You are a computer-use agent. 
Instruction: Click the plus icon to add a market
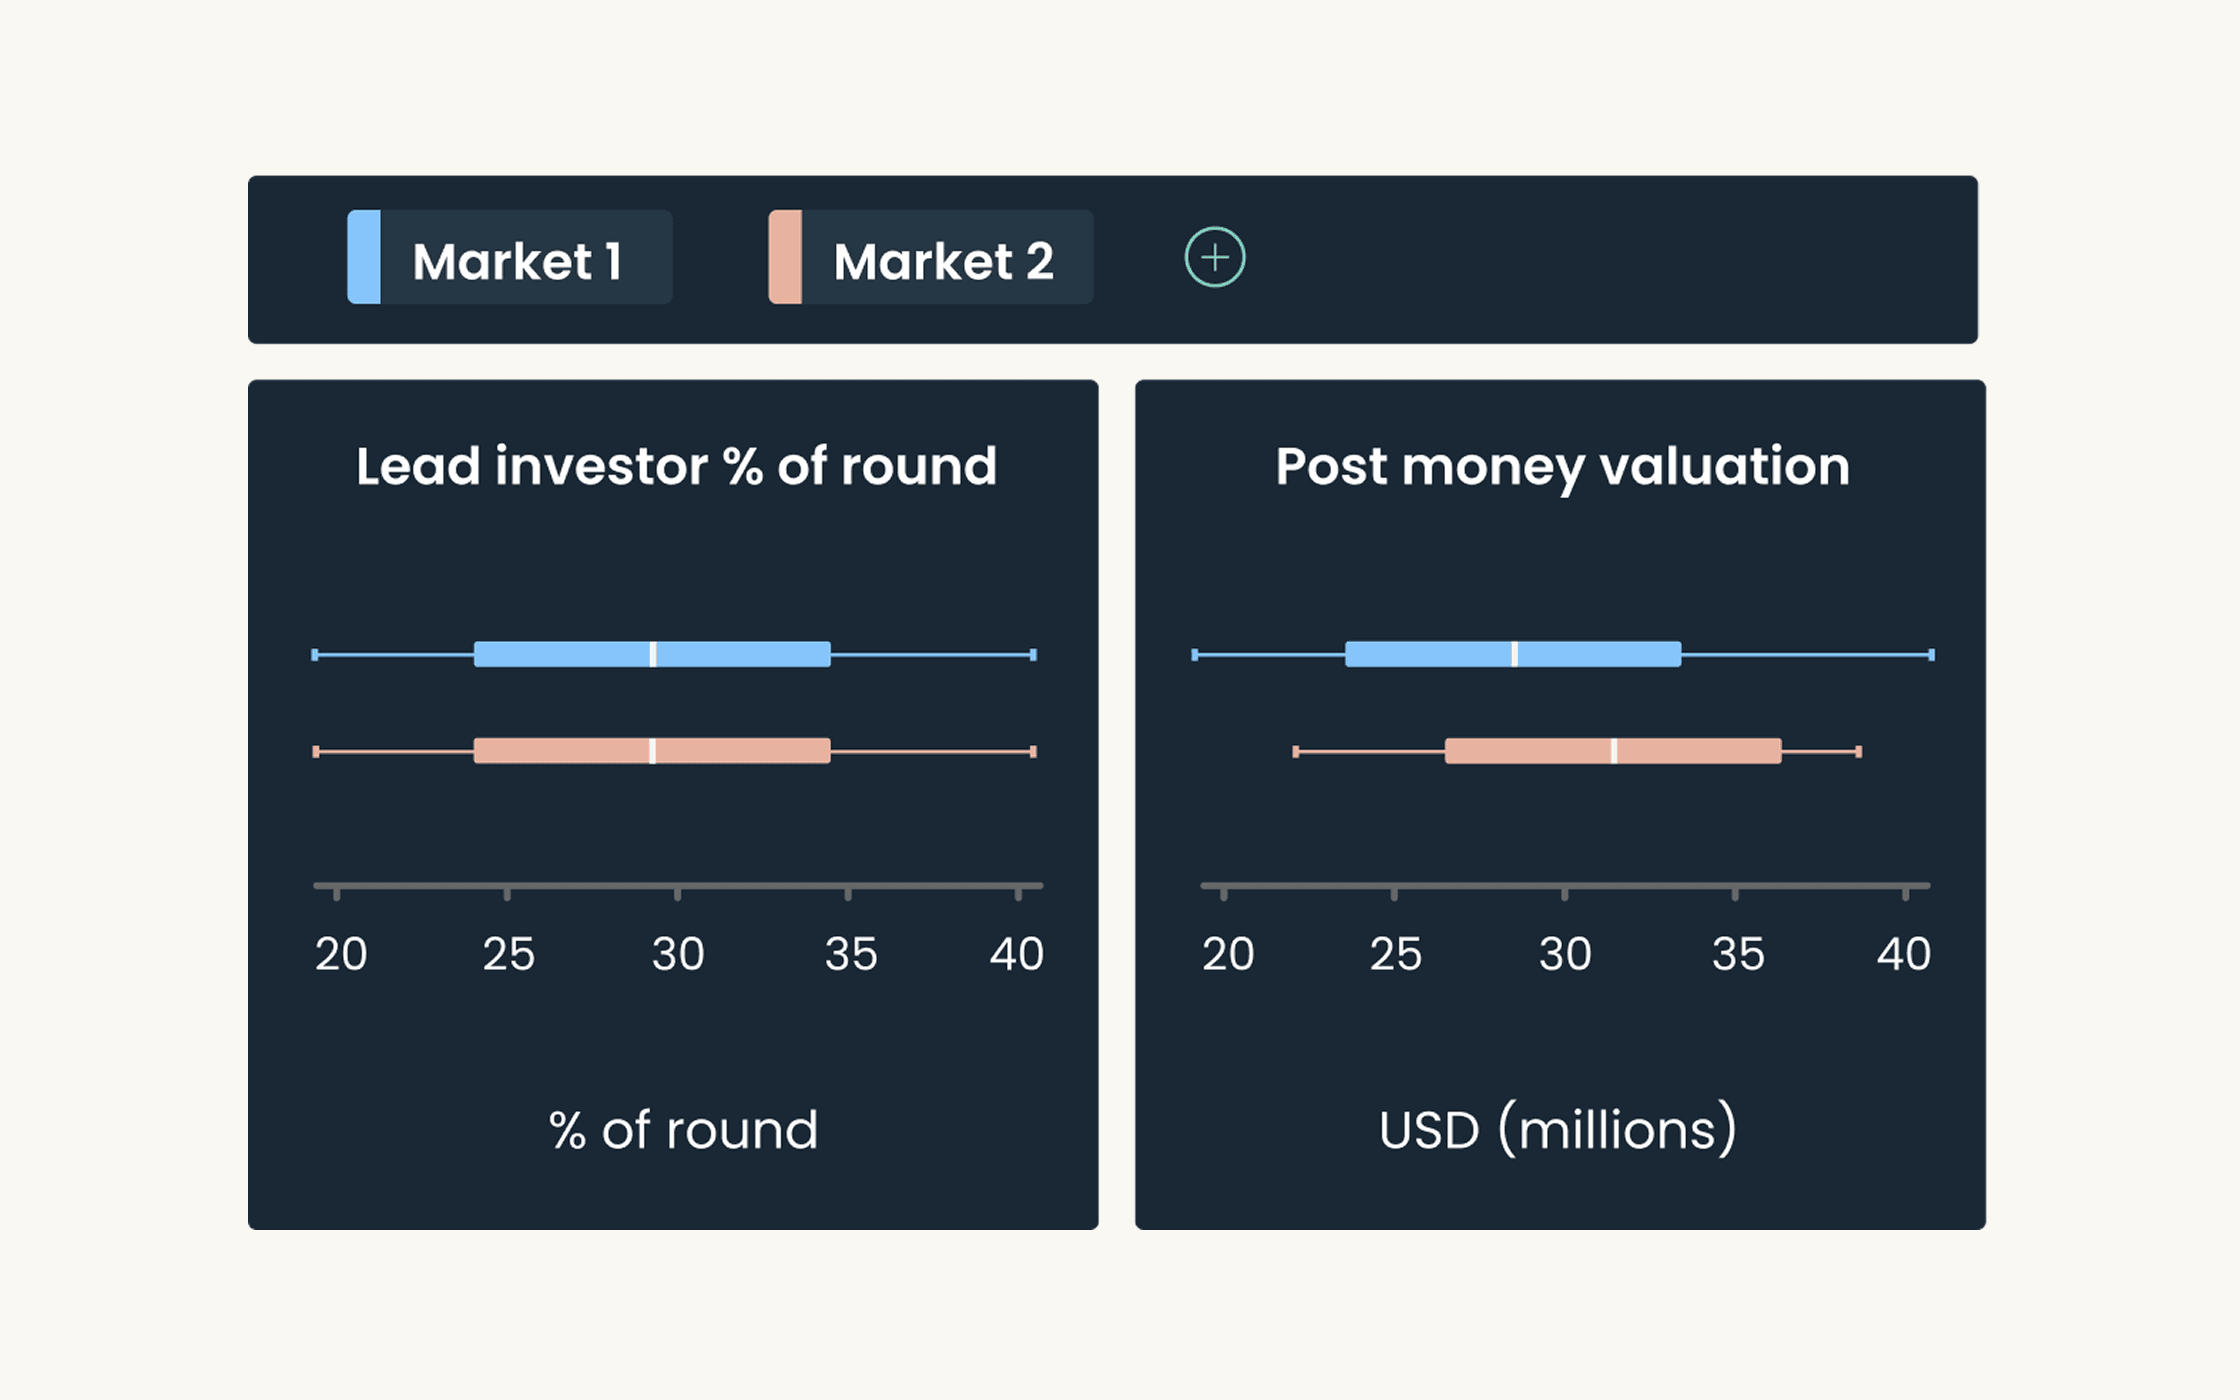[1214, 257]
